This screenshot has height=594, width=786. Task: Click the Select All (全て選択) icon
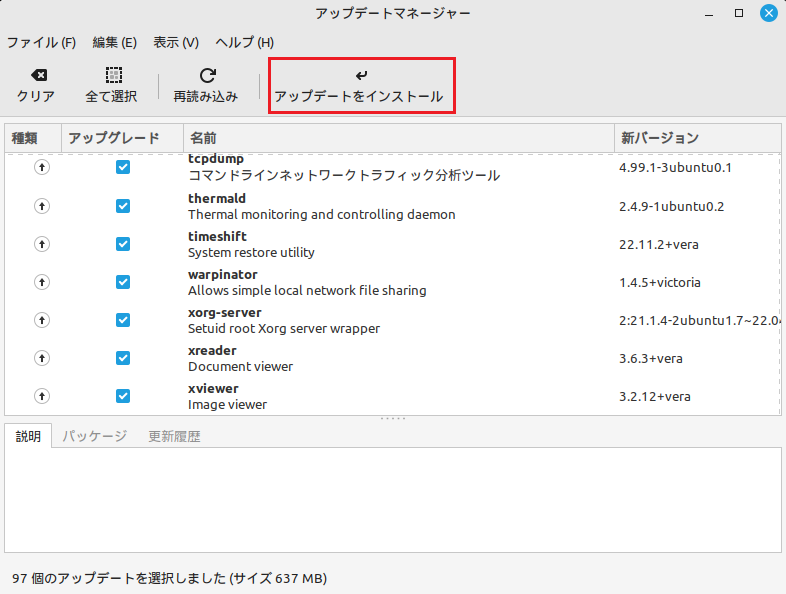point(114,75)
